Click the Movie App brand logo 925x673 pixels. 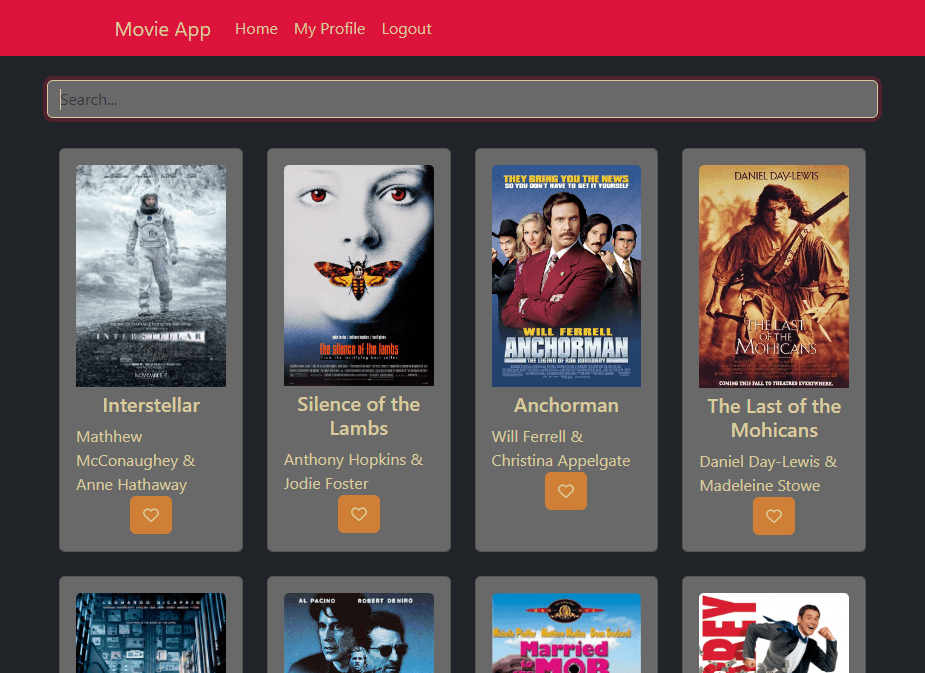pyautogui.click(x=163, y=29)
